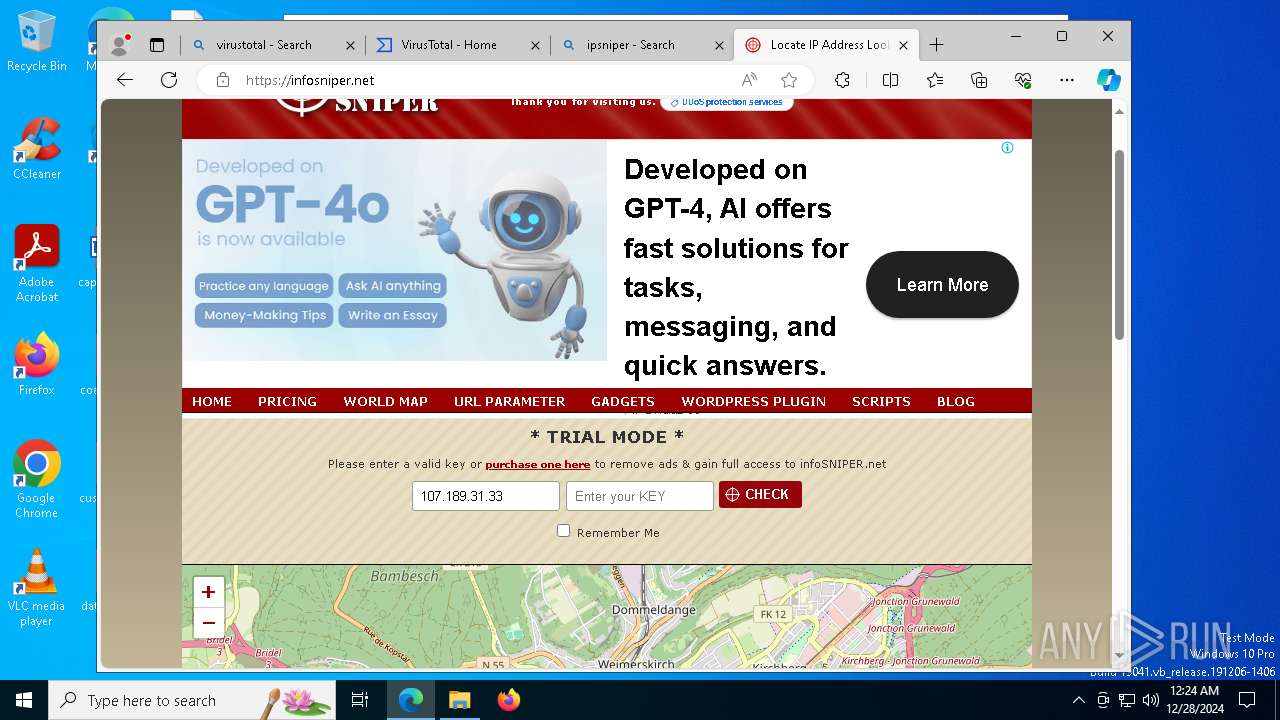Open the URL PARAMETER menu item

click(509, 401)
